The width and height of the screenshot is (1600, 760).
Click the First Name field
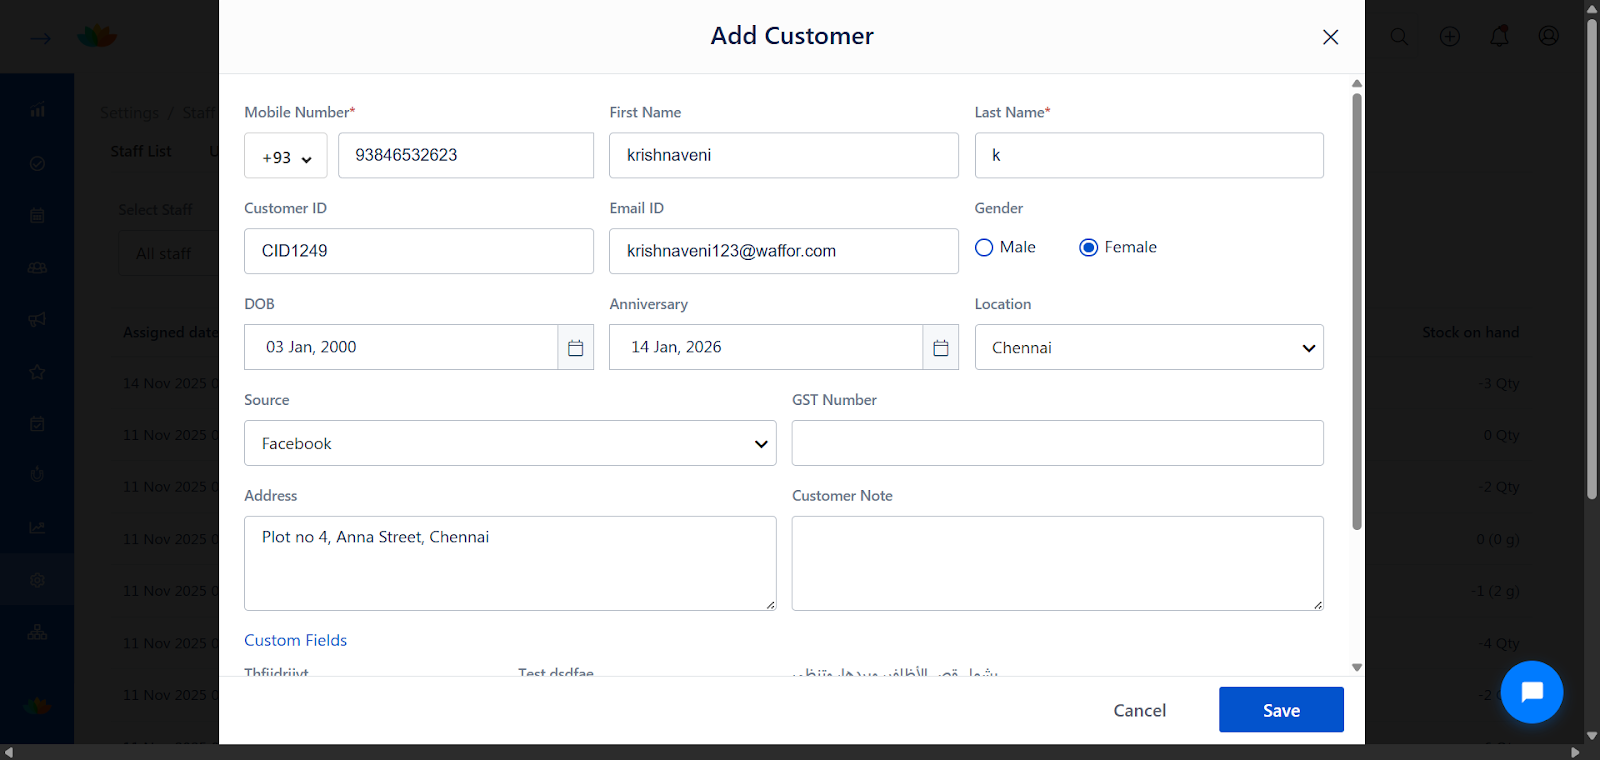[x=784, y=156]
